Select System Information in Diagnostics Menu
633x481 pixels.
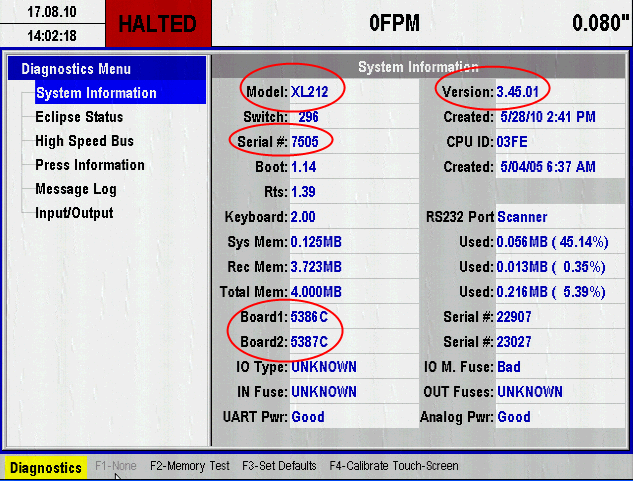click(120, 92)
